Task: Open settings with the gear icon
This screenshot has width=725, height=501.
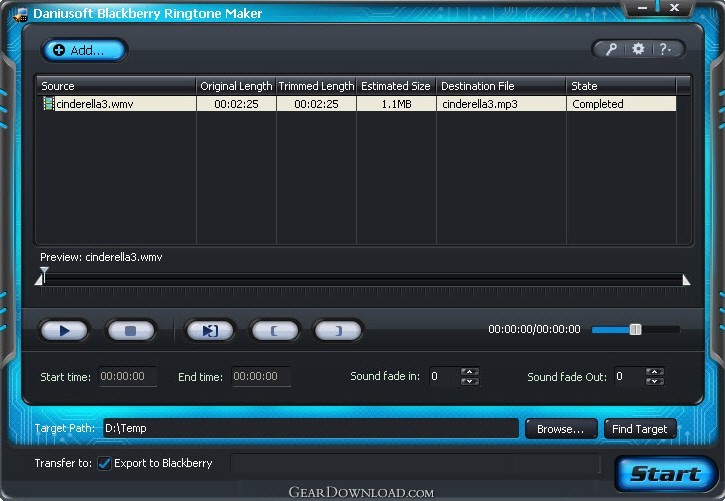Action: click(638, 49)
